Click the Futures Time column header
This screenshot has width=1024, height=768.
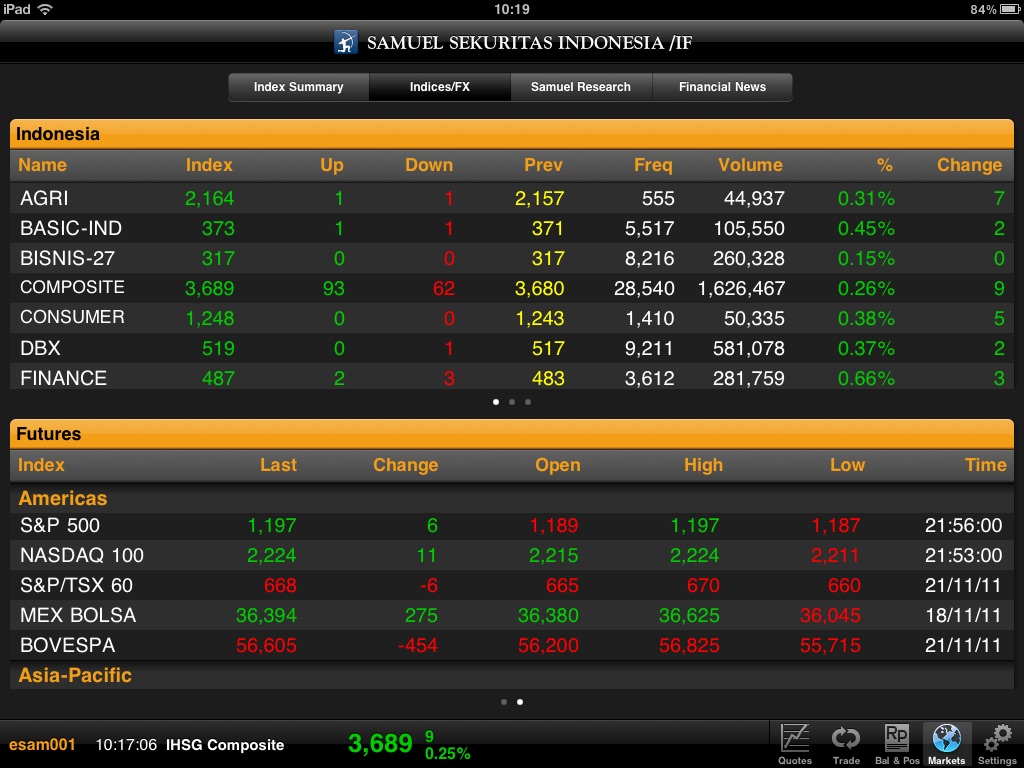point(985,464)
